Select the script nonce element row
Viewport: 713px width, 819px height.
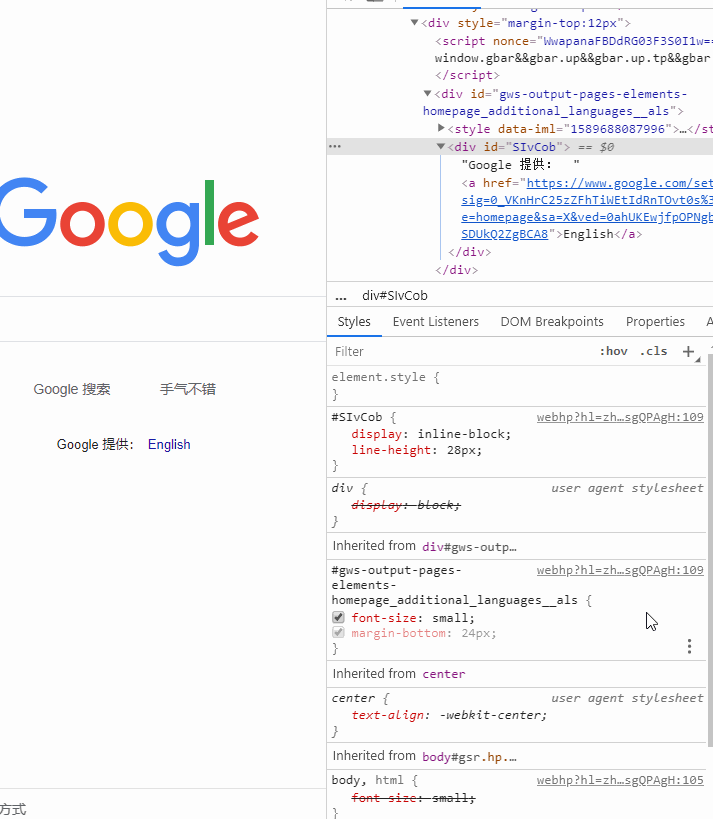(574, 41)
